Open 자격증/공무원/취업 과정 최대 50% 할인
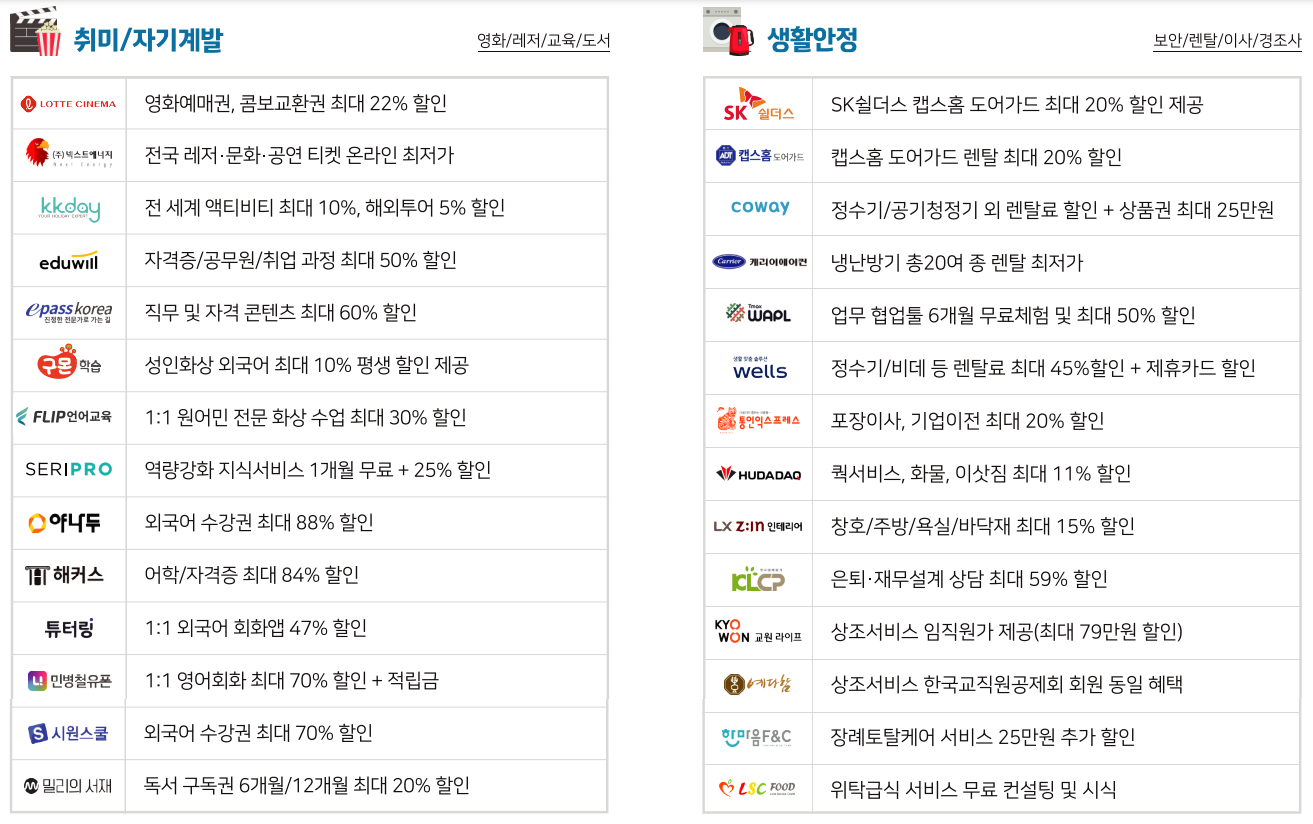This screenshot has width=1313, height=824. 301,260
